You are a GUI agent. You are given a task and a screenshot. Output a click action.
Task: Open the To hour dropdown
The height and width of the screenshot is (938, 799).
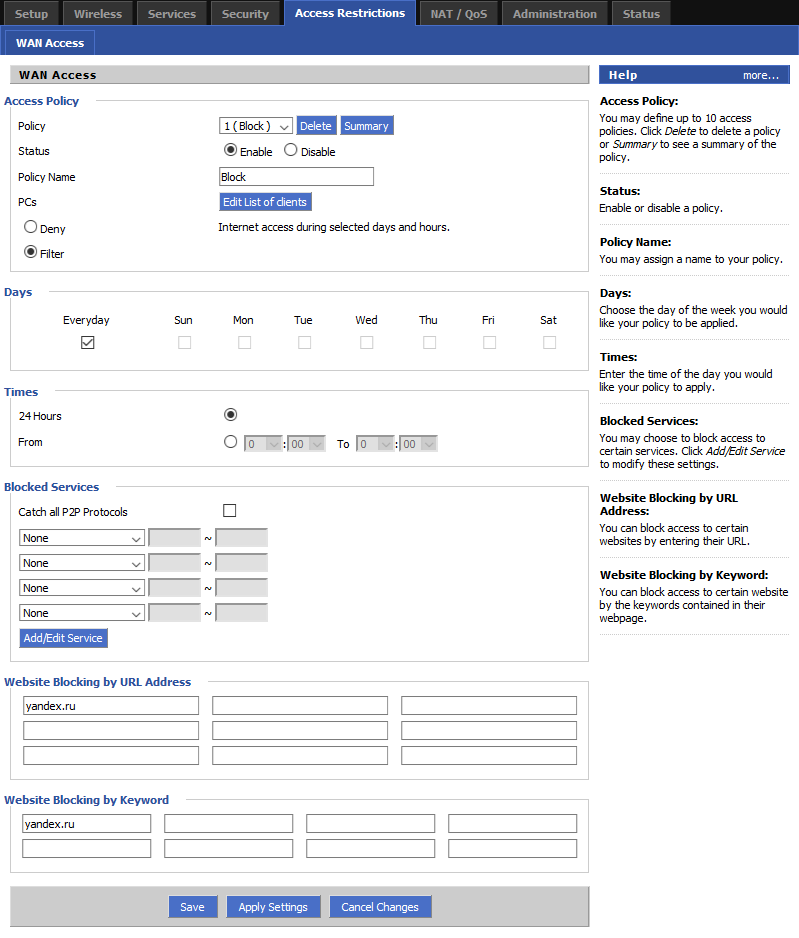375,444
